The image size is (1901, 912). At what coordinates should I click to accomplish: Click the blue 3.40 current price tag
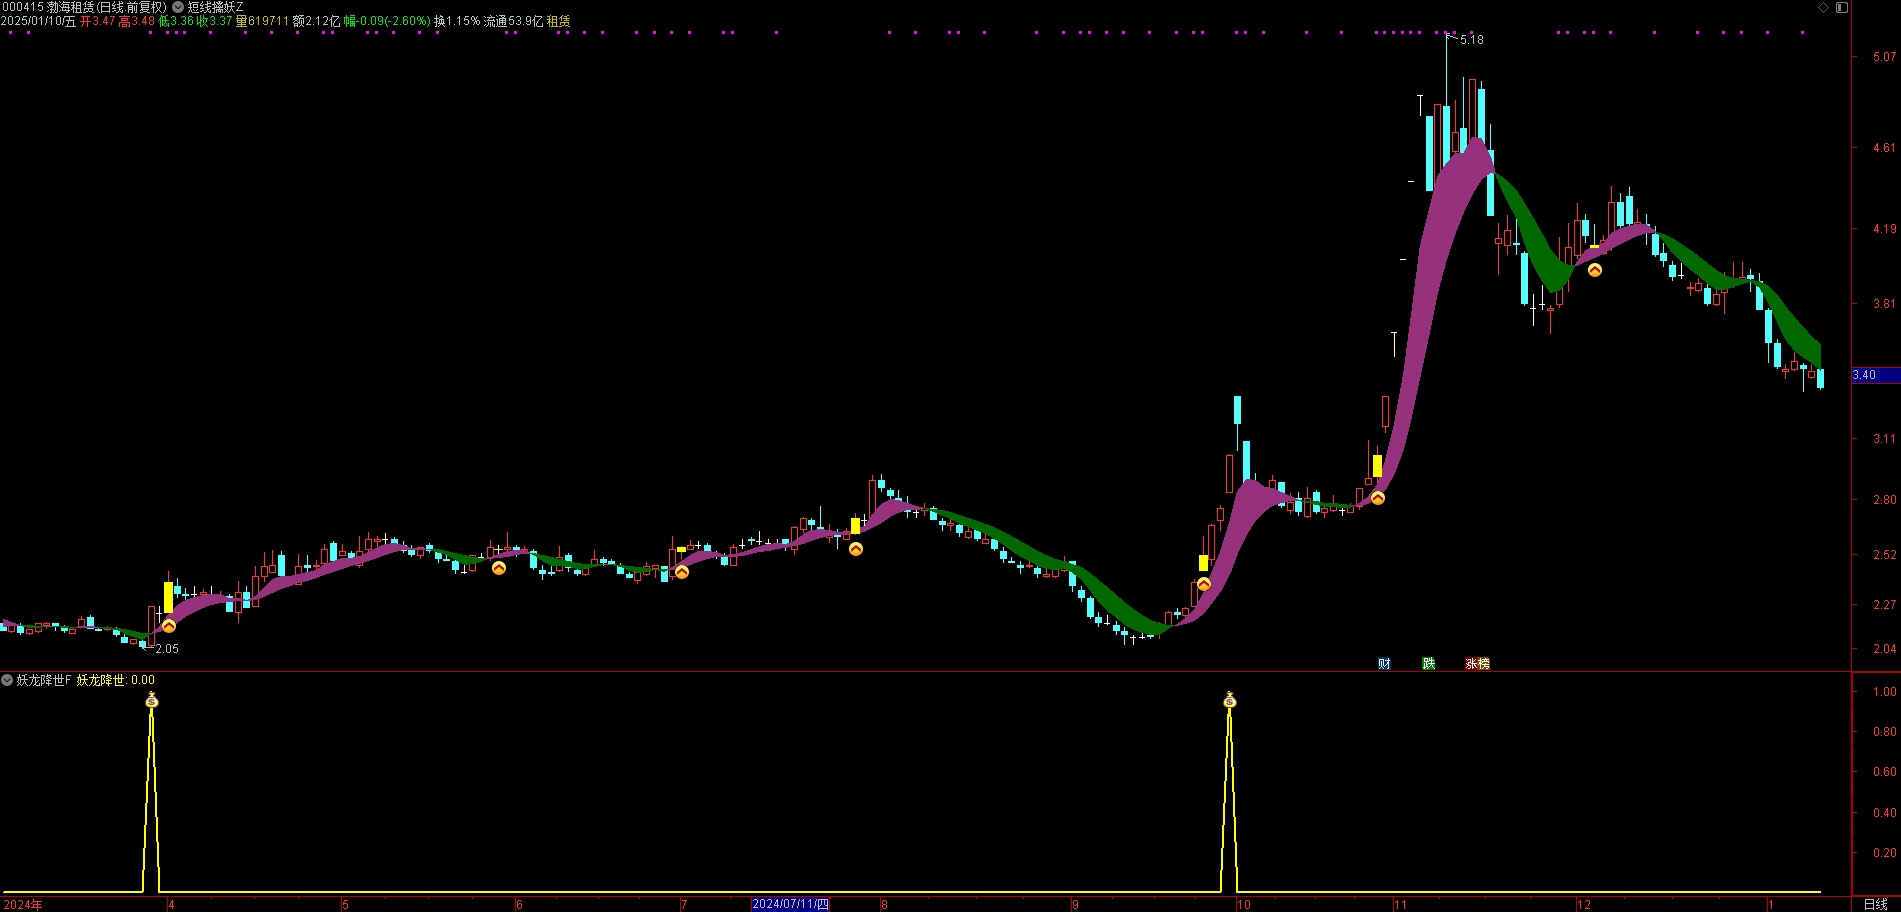click(1875, 375)
